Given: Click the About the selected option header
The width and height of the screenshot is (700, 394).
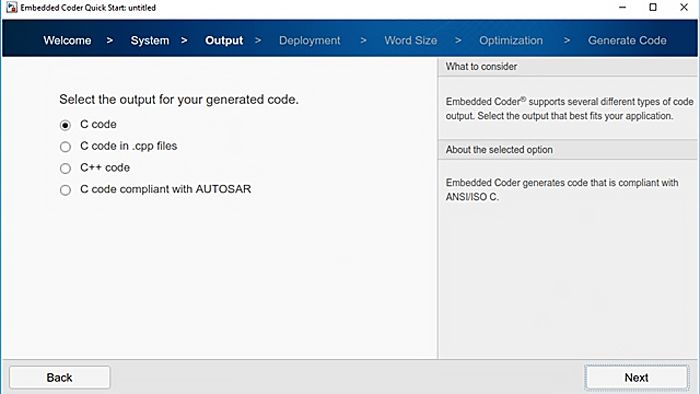Looking at the screenshot, I should (567, 150).
